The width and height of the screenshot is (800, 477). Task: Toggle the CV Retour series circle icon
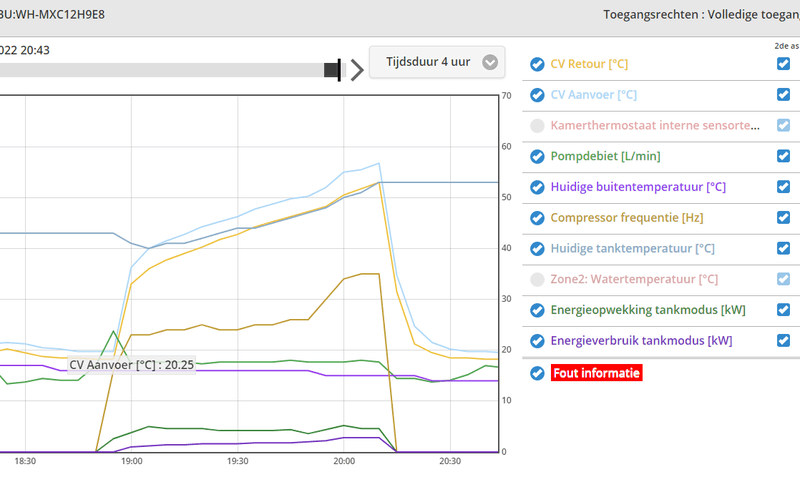[x=537, y=64]
